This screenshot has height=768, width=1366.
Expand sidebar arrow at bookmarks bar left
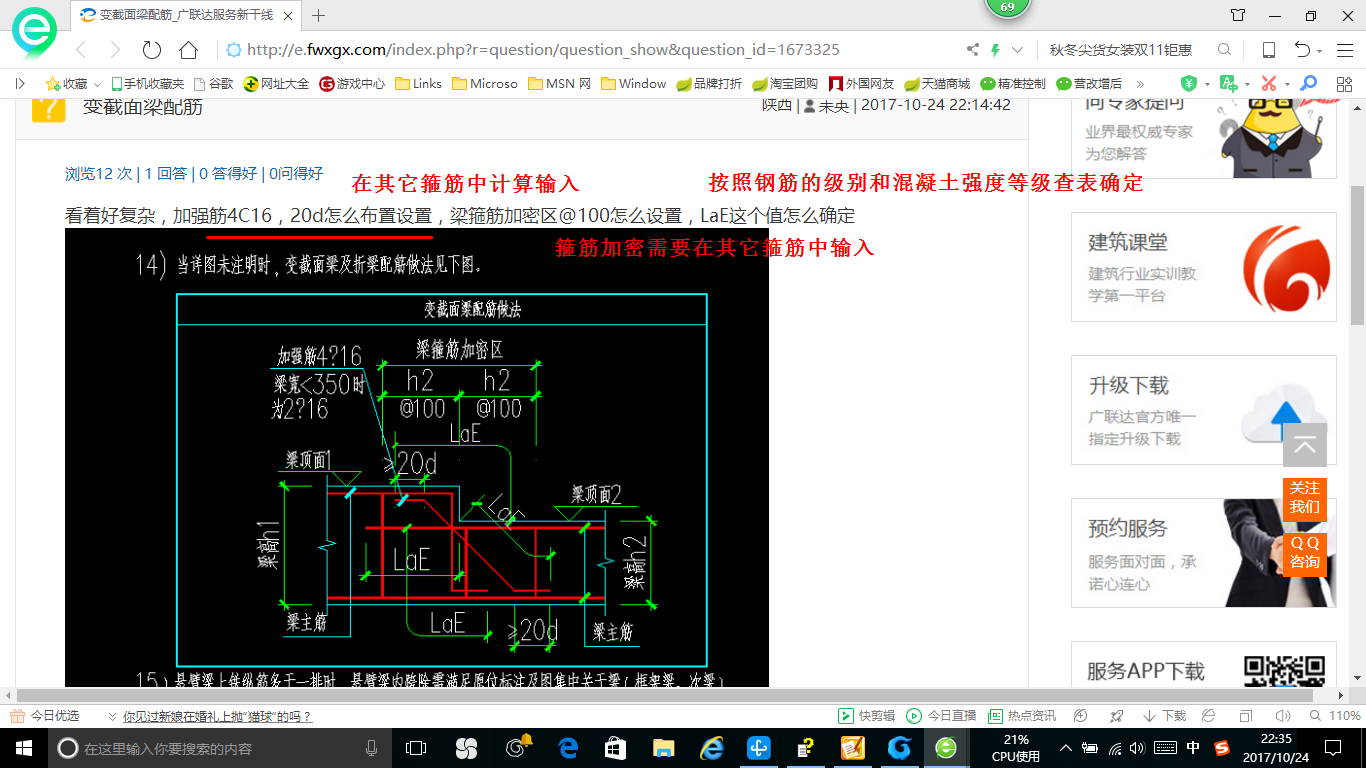point(20,84)
